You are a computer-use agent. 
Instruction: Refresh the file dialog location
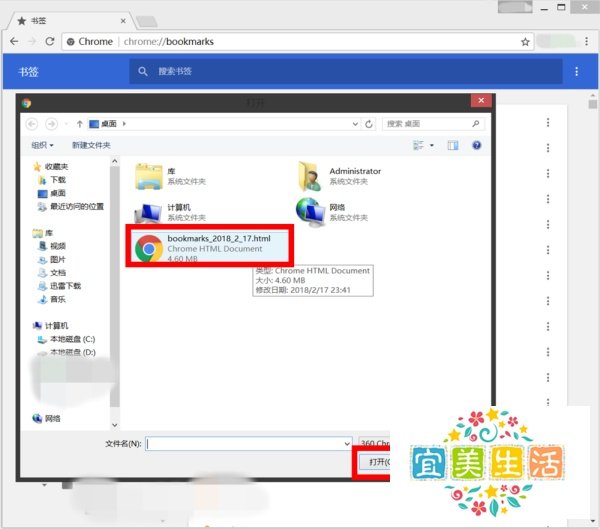point(368,124)
